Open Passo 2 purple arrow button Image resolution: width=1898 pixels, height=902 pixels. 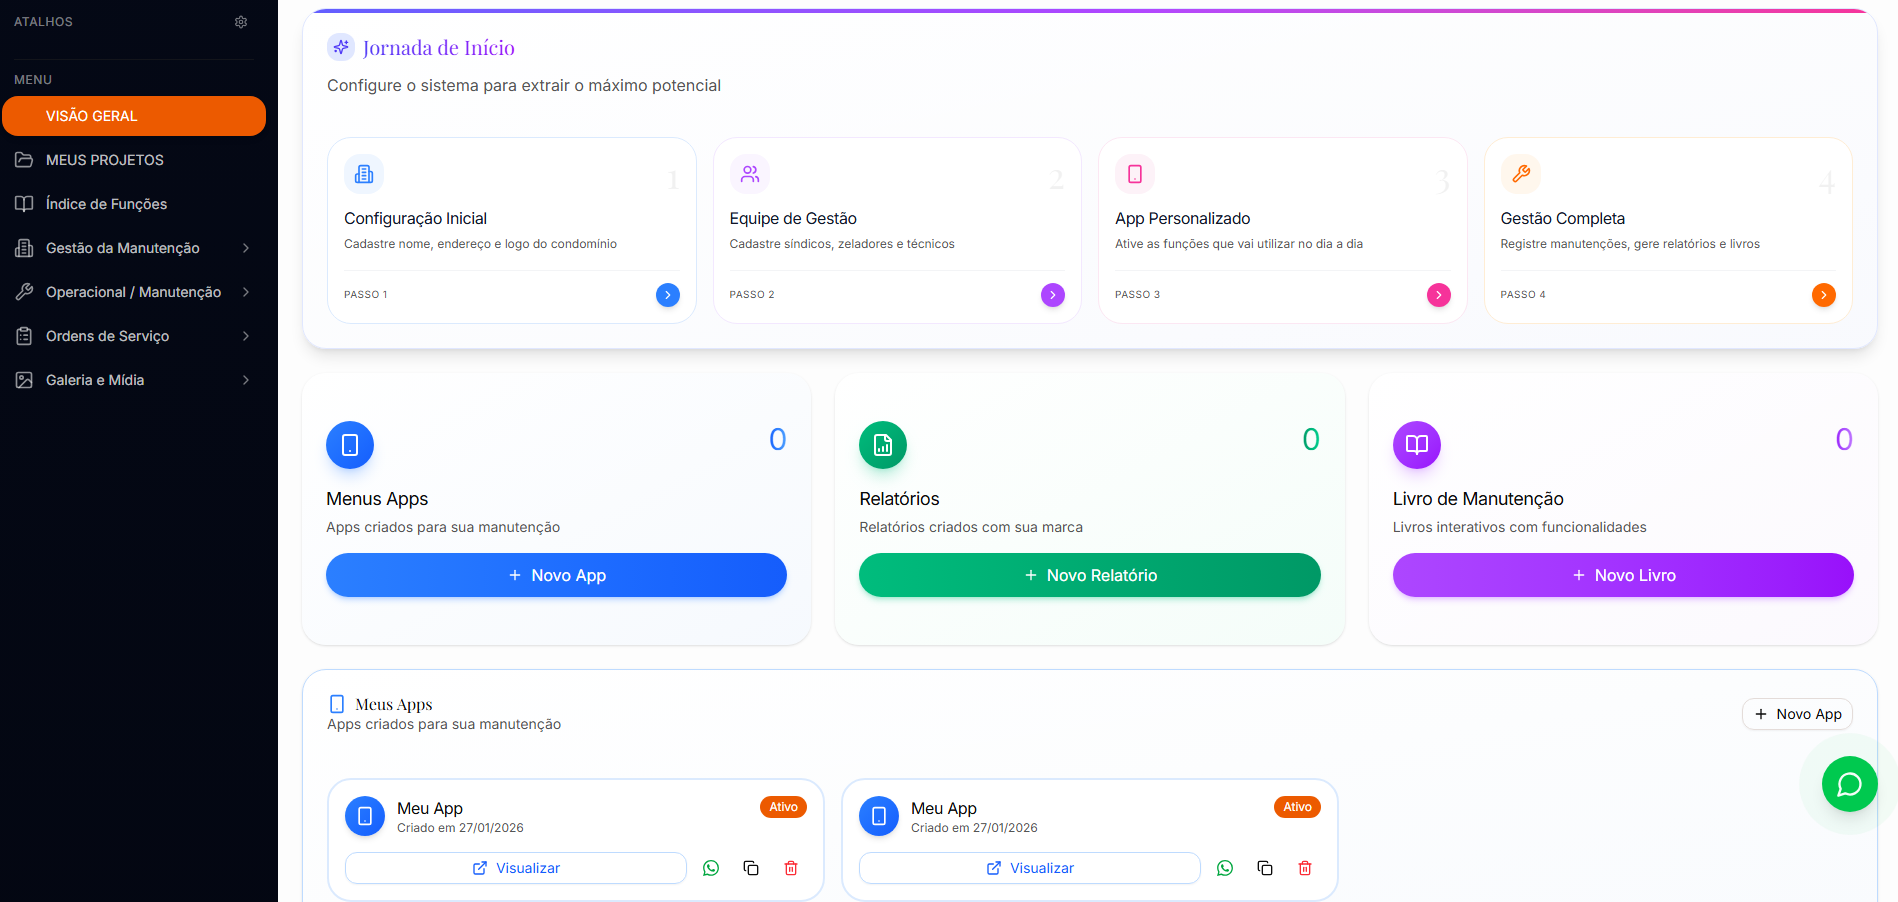click(1053, 295)
